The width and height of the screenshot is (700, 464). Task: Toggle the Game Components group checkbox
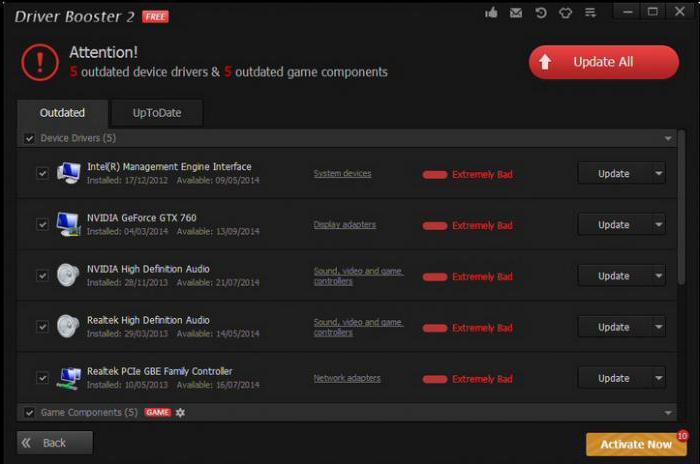[29, 413]
